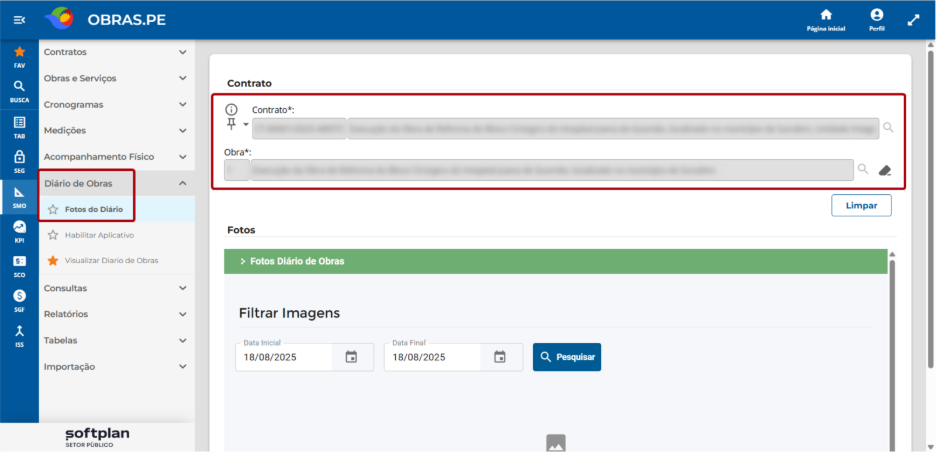Click the Limpar button
Screen dimensions: 936x453
click(x=861, y=205)
